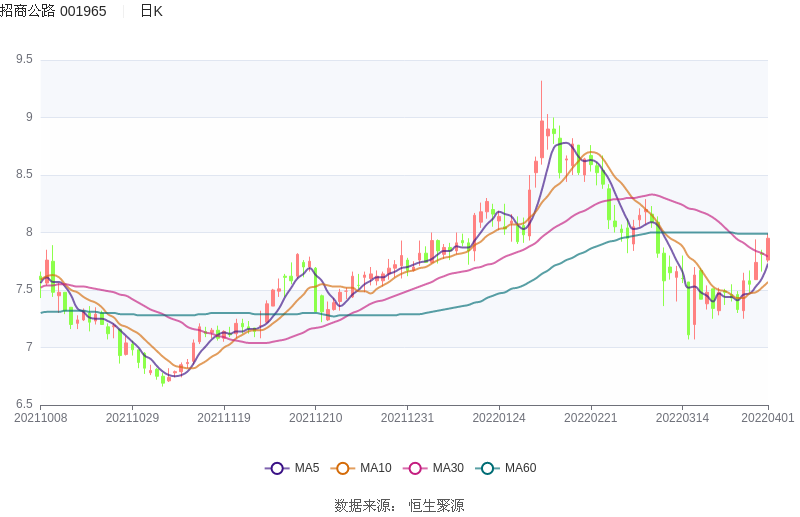
Task: Select the 20211008 date on the x-axis
Action: (41, 418)
